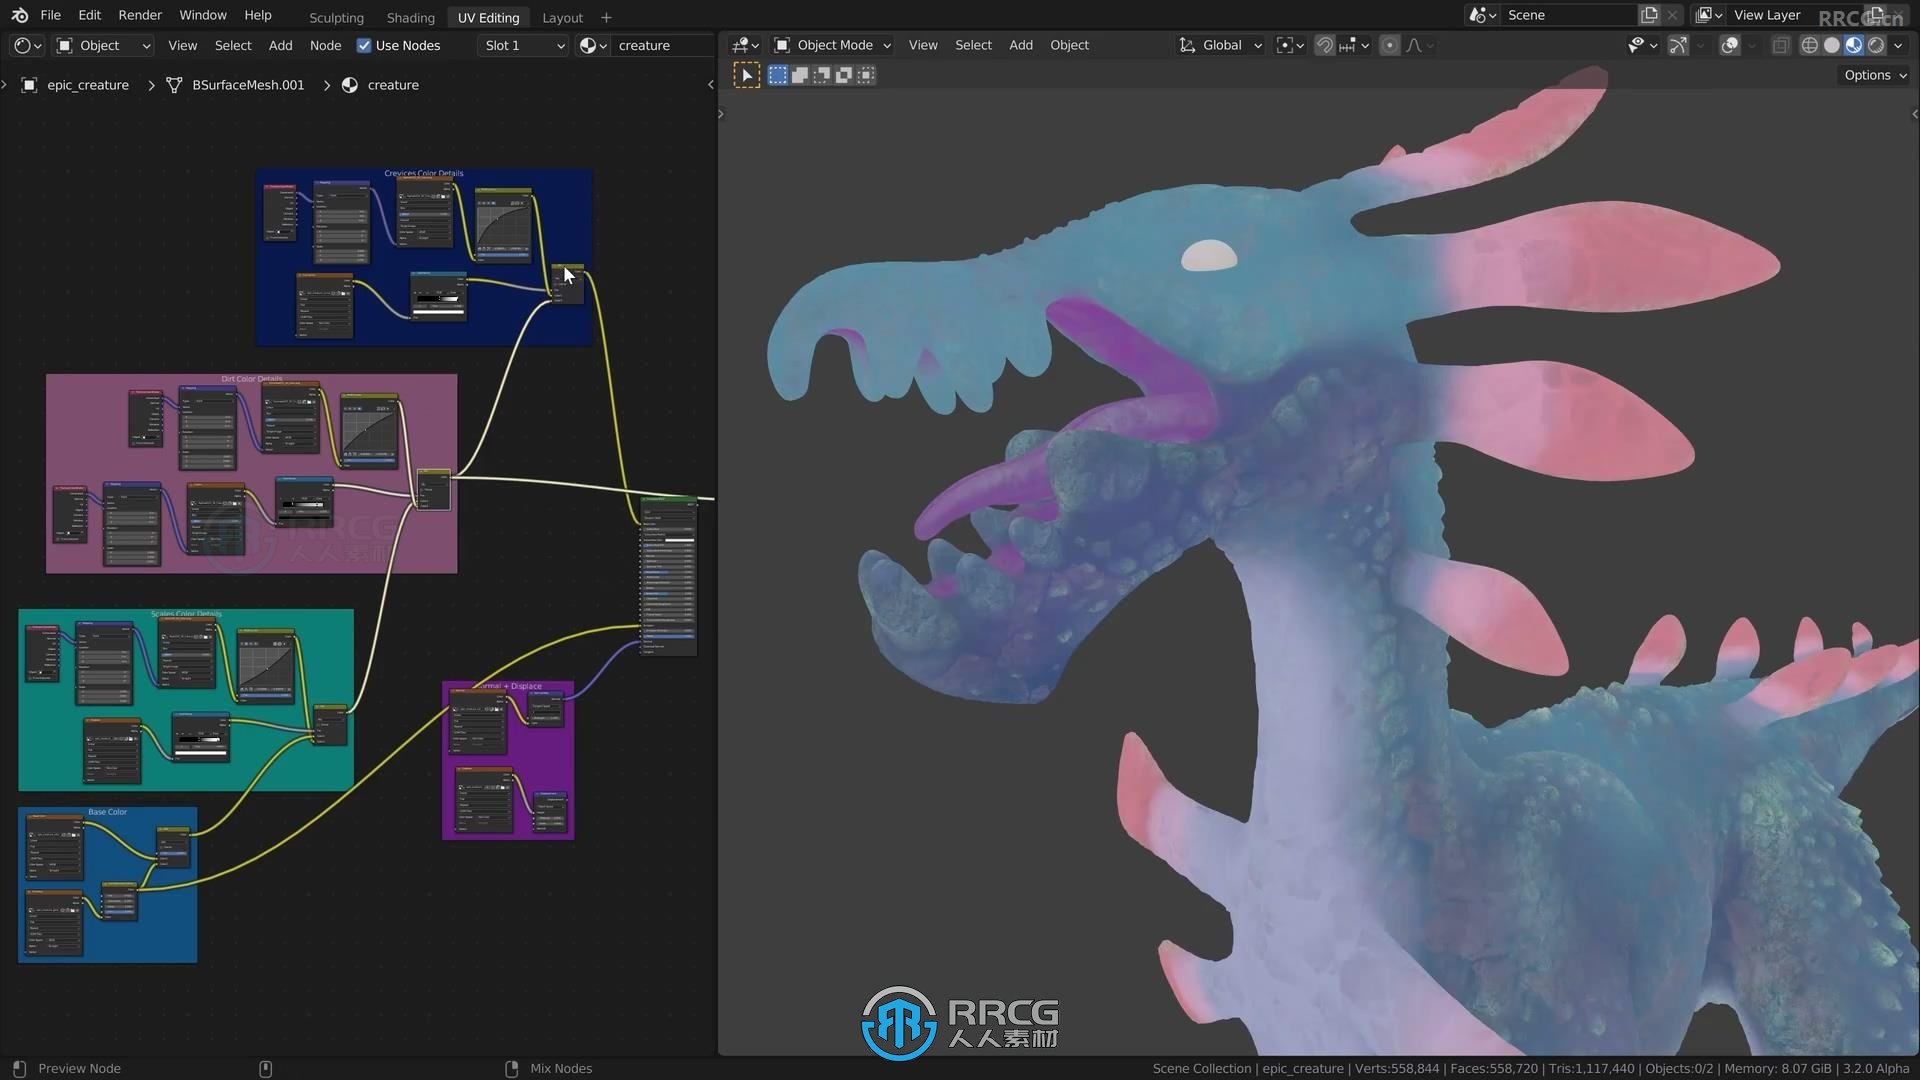Click the Shading workspace tab
This screenshot has width=1920, height=1080.
410,16
